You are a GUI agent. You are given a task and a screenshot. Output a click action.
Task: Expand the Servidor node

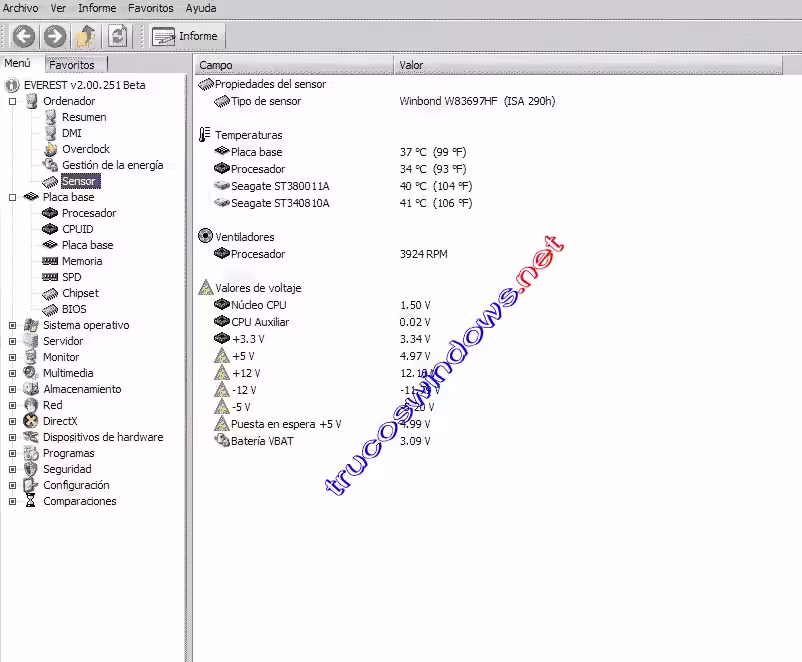12,341
